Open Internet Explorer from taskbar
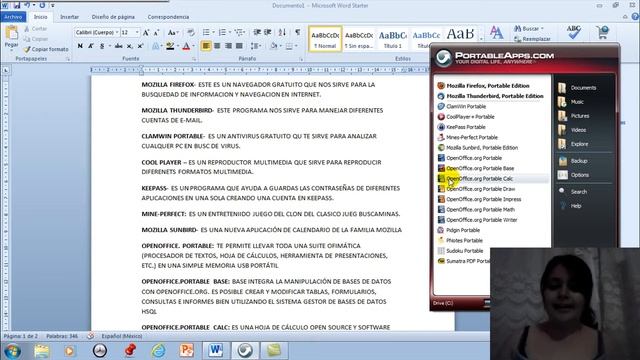 pyautogui.click(x=158, y=351)
